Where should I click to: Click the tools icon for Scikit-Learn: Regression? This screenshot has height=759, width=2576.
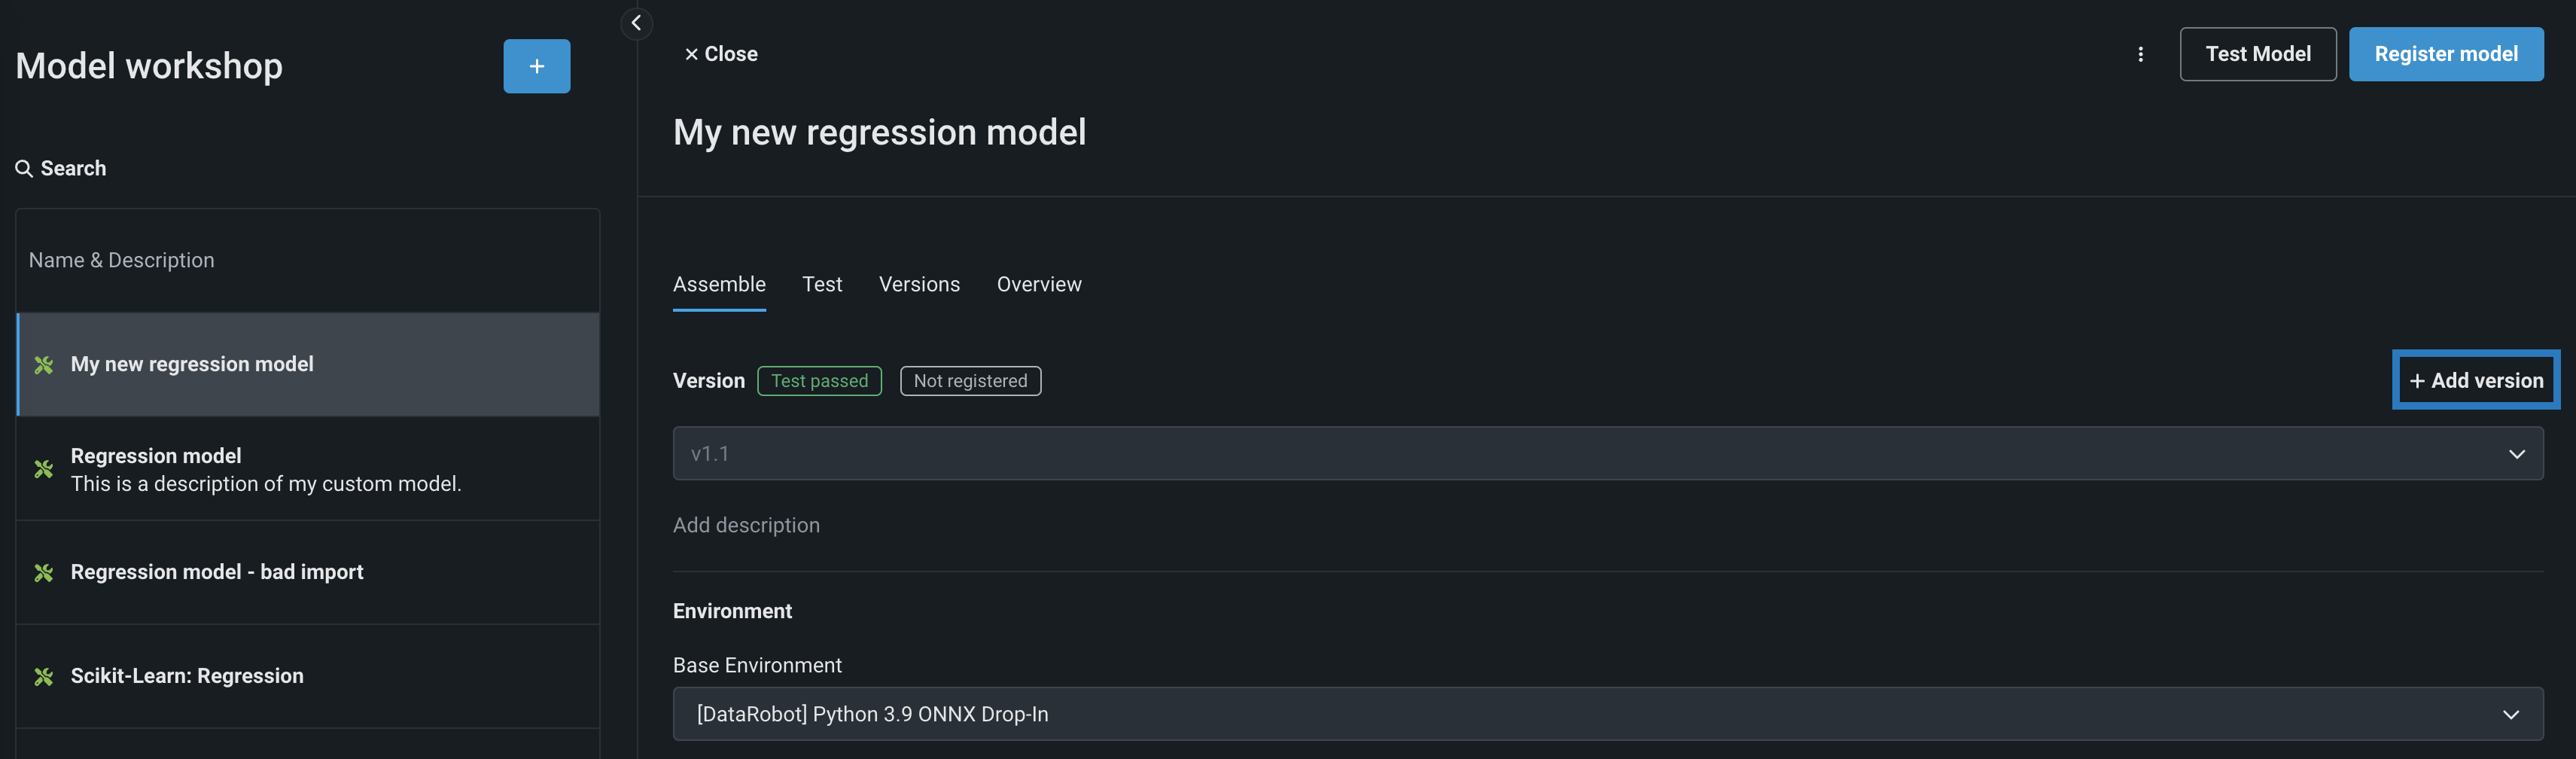(x=44, y=677)
